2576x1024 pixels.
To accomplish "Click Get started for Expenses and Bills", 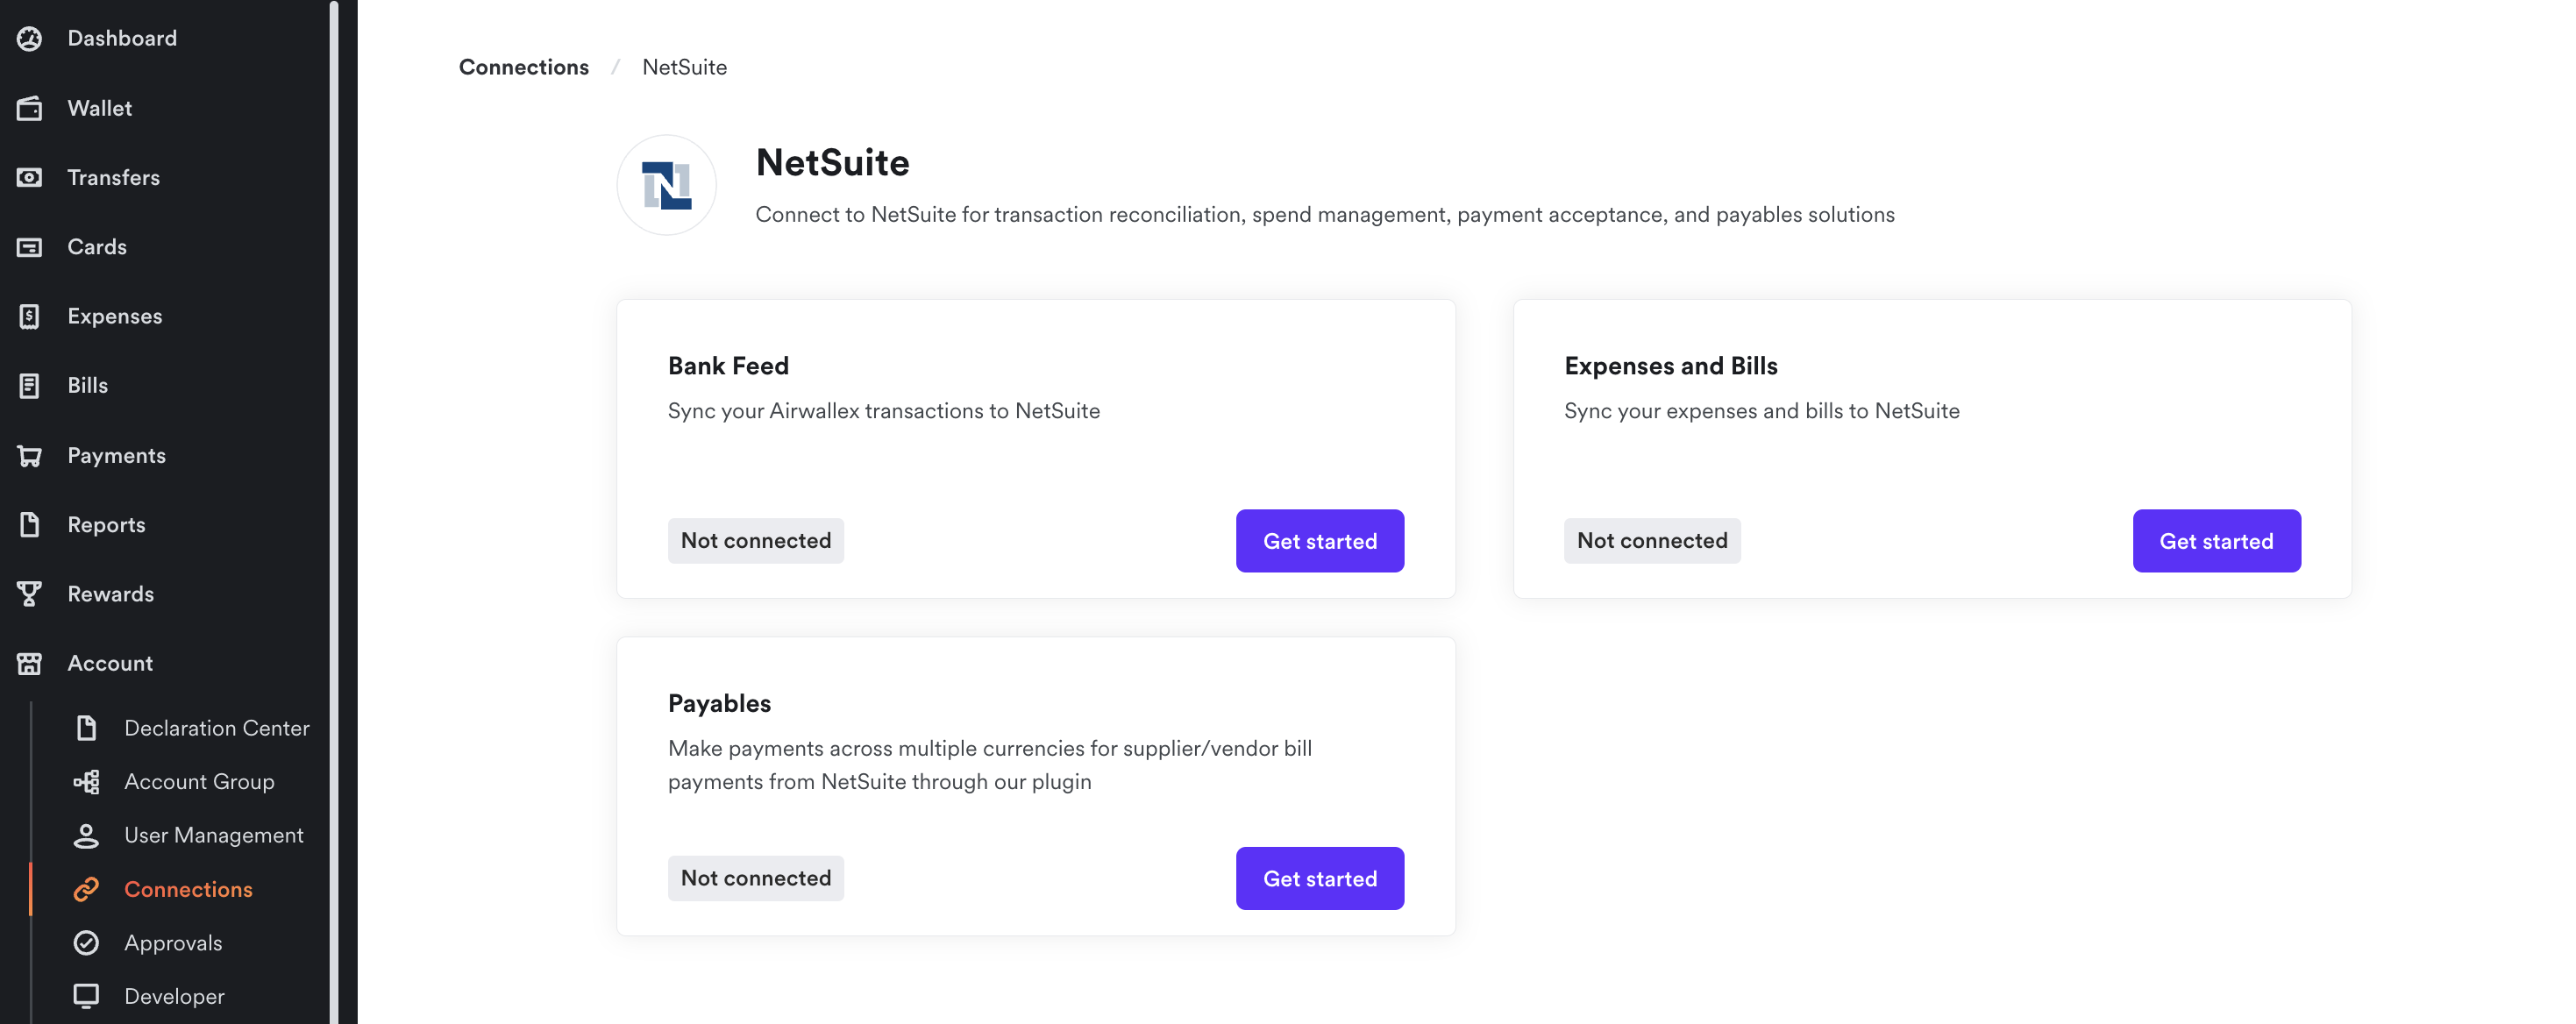I will coord(2215,541).
